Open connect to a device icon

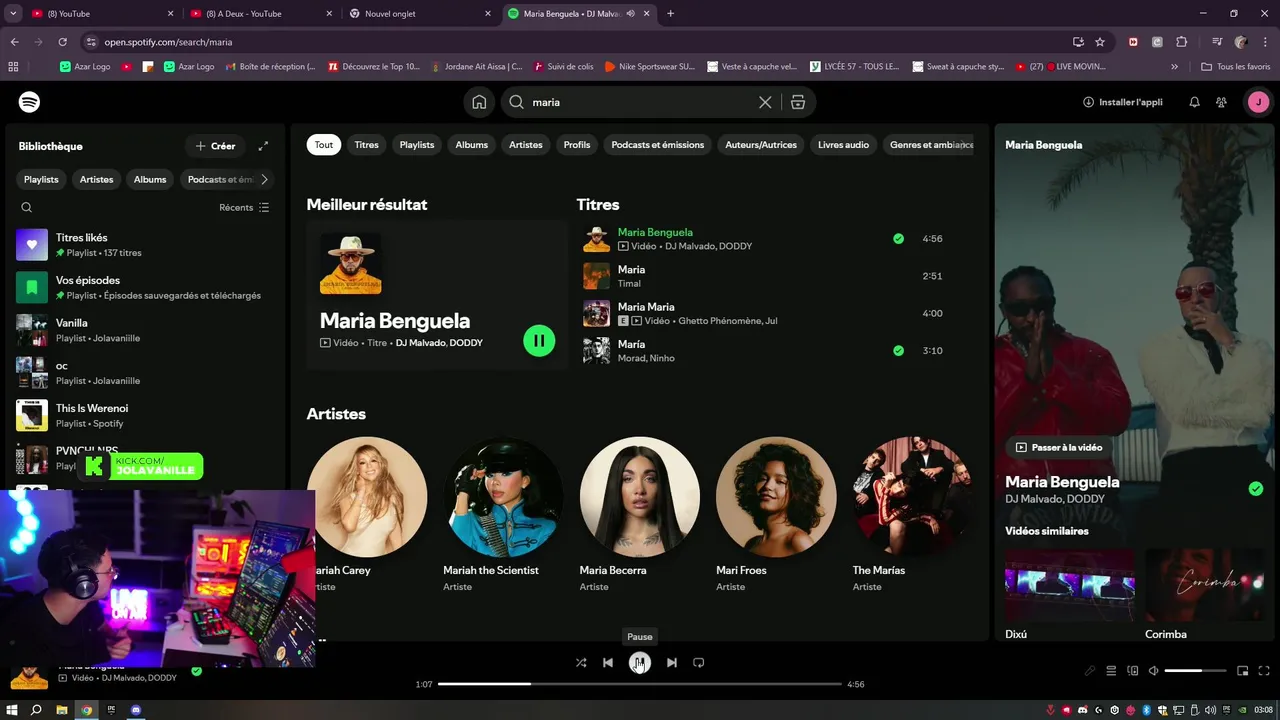[1133, 671]
